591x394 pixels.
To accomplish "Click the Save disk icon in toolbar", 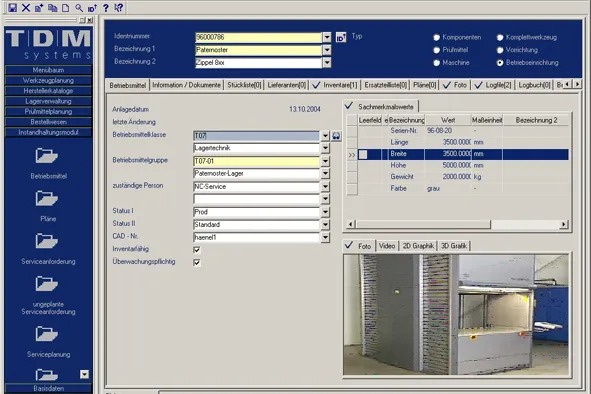I will 12,8.
